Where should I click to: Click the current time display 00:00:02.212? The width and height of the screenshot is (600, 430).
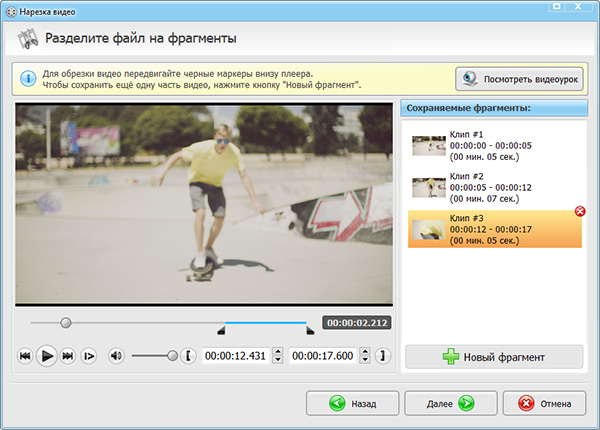tap(357, 323)
